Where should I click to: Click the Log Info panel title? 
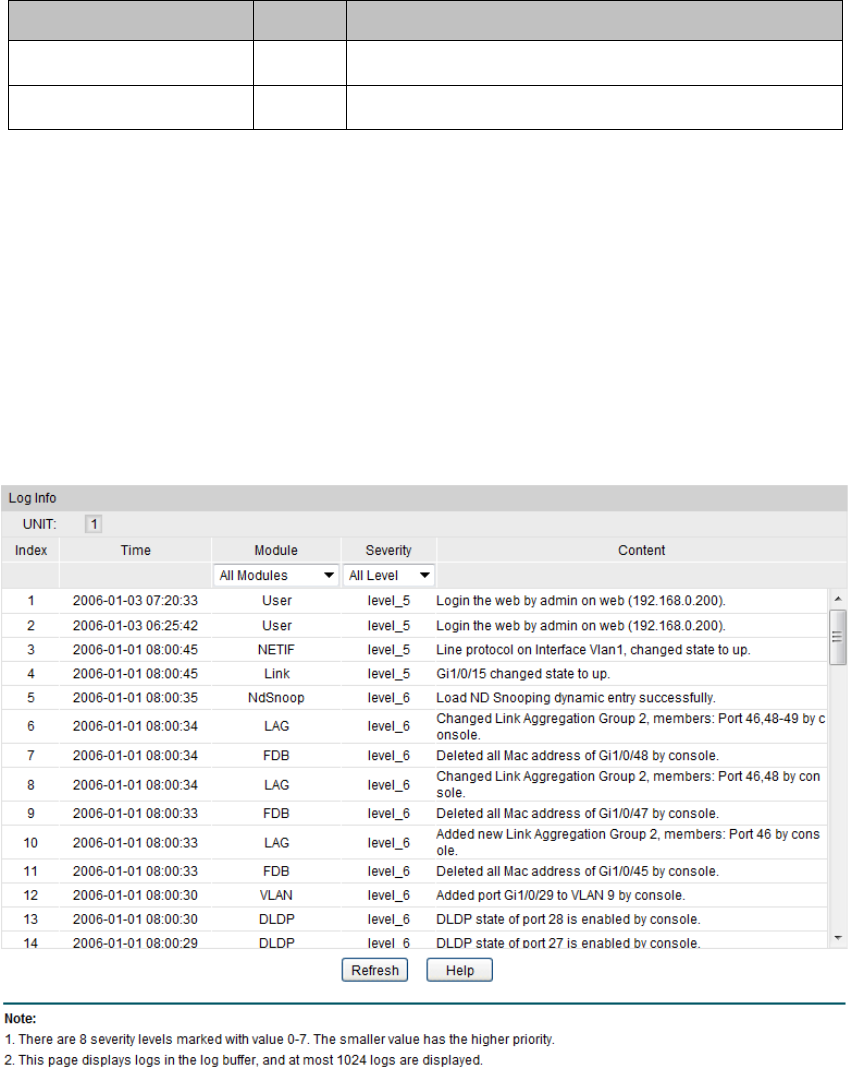pyautogui.click(x=32, y=498)
